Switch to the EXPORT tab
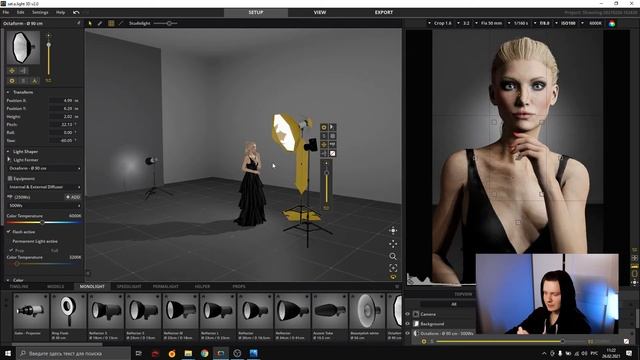Viewport: 640px width, 360px height. 384,13
